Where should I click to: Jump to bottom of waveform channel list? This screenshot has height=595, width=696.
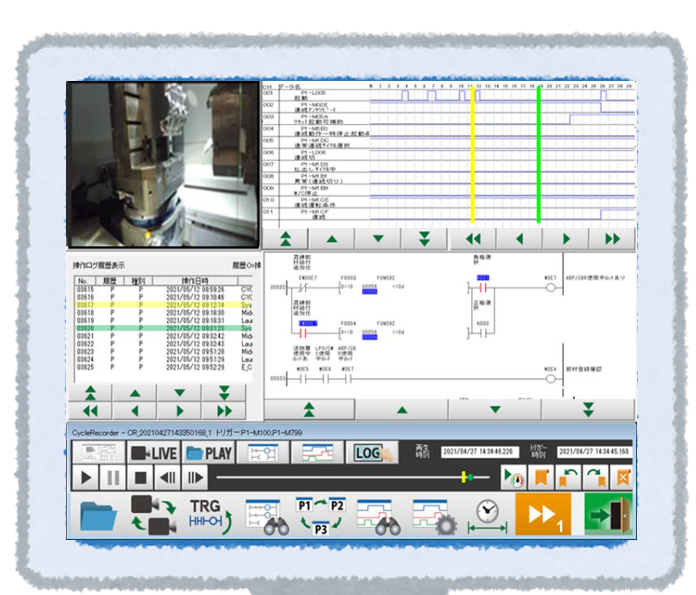(425, 239)
